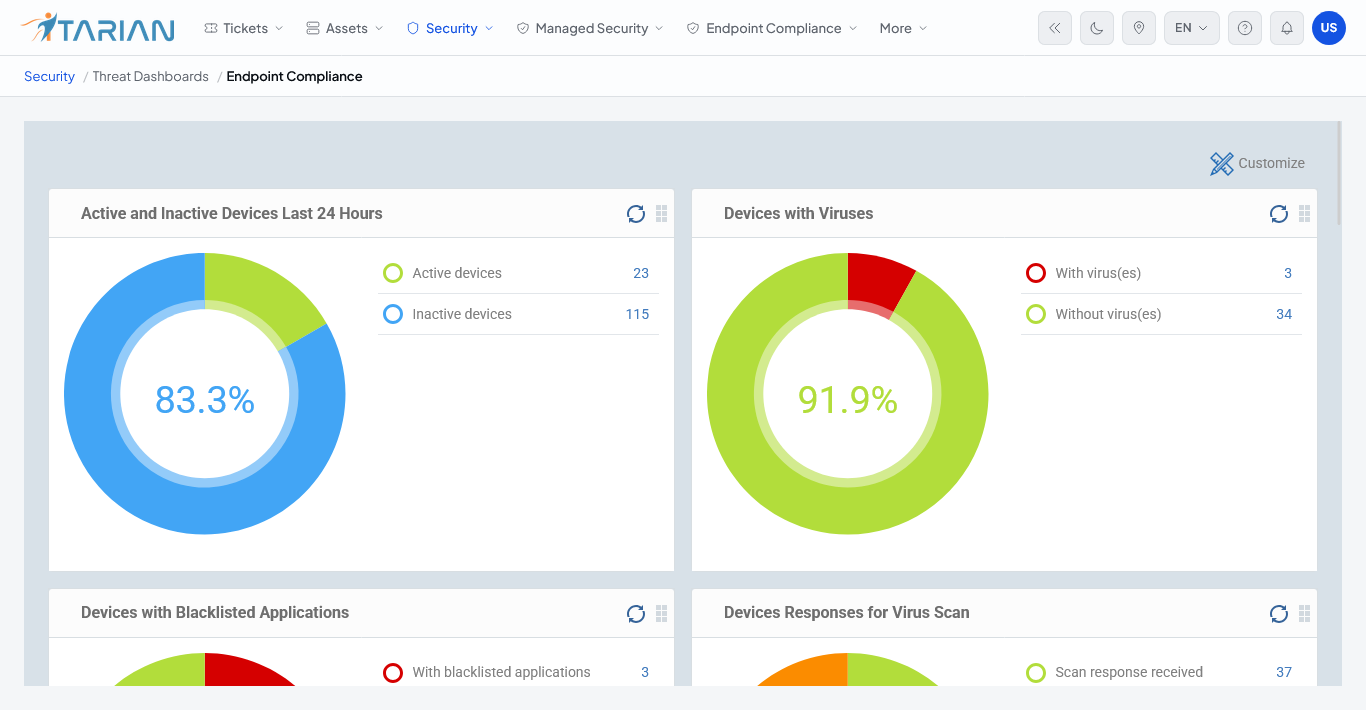Image resolution: width=1366 pixels, height=710 pixels.
Task: Click Devices with Viruses widget title
Action: (x=798, y=213)
